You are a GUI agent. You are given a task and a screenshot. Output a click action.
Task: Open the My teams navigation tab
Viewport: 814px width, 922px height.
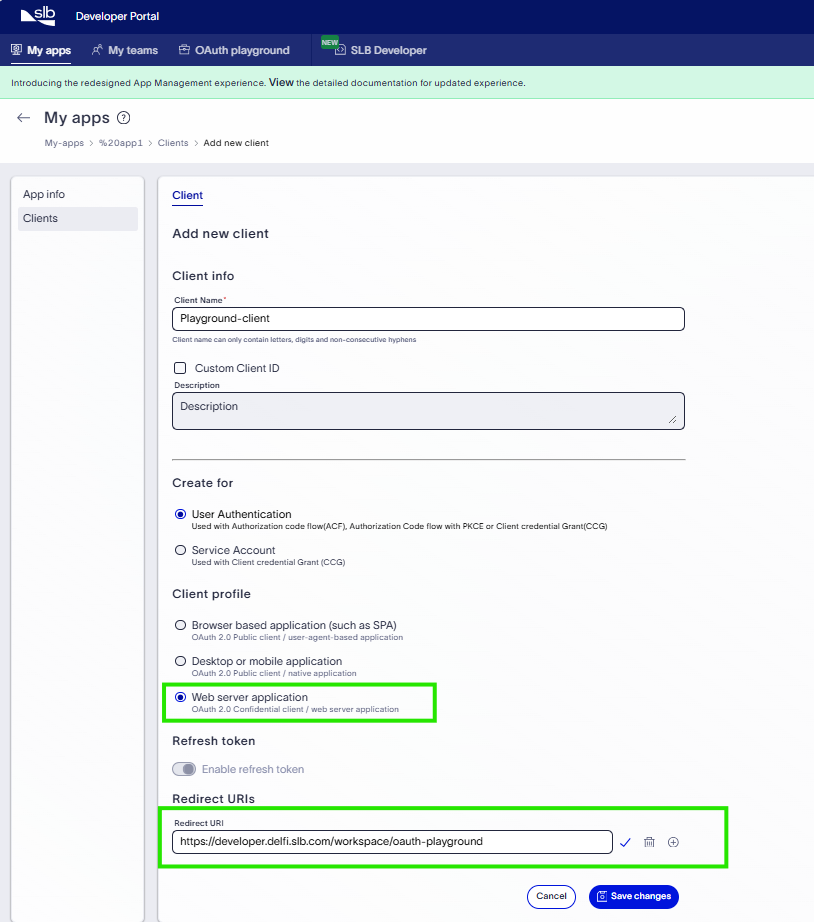pyautogui.click(x=125, y=50)
